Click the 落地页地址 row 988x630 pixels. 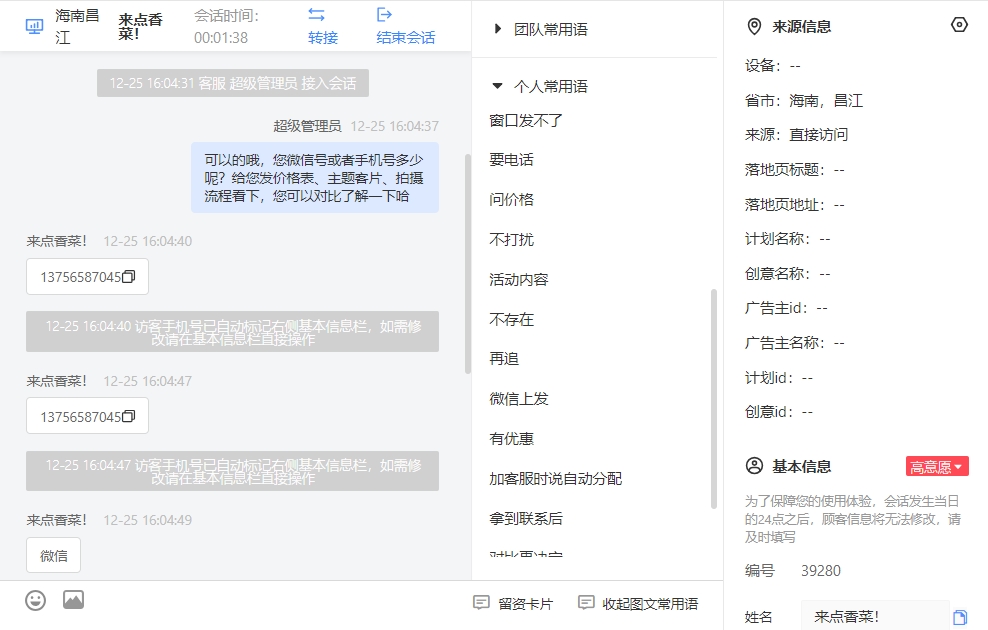(x=795, y=205)
